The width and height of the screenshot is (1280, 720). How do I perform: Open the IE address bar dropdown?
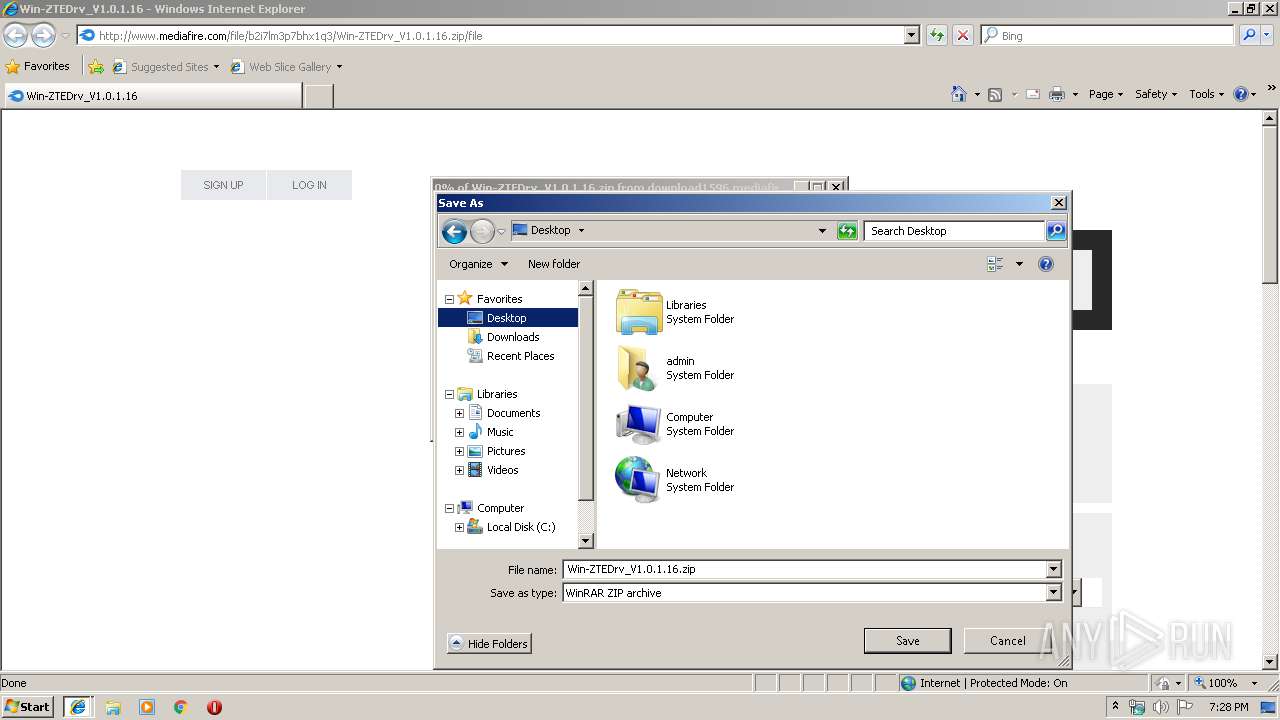point(911,35)
